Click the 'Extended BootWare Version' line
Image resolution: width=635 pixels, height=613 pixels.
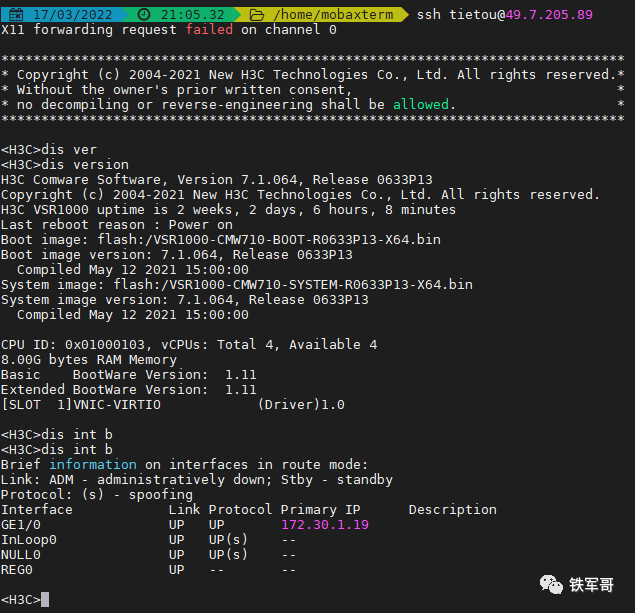pyautogui.click(x=128, y=390)
